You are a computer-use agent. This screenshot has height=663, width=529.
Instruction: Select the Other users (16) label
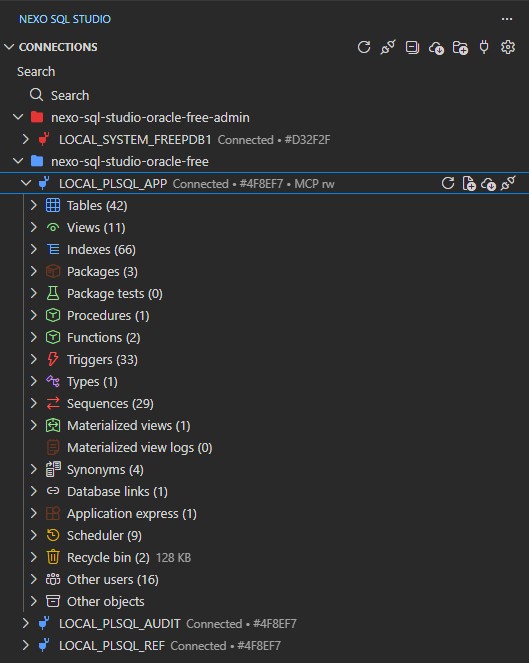pyautogui.click(x=113, y=579)
